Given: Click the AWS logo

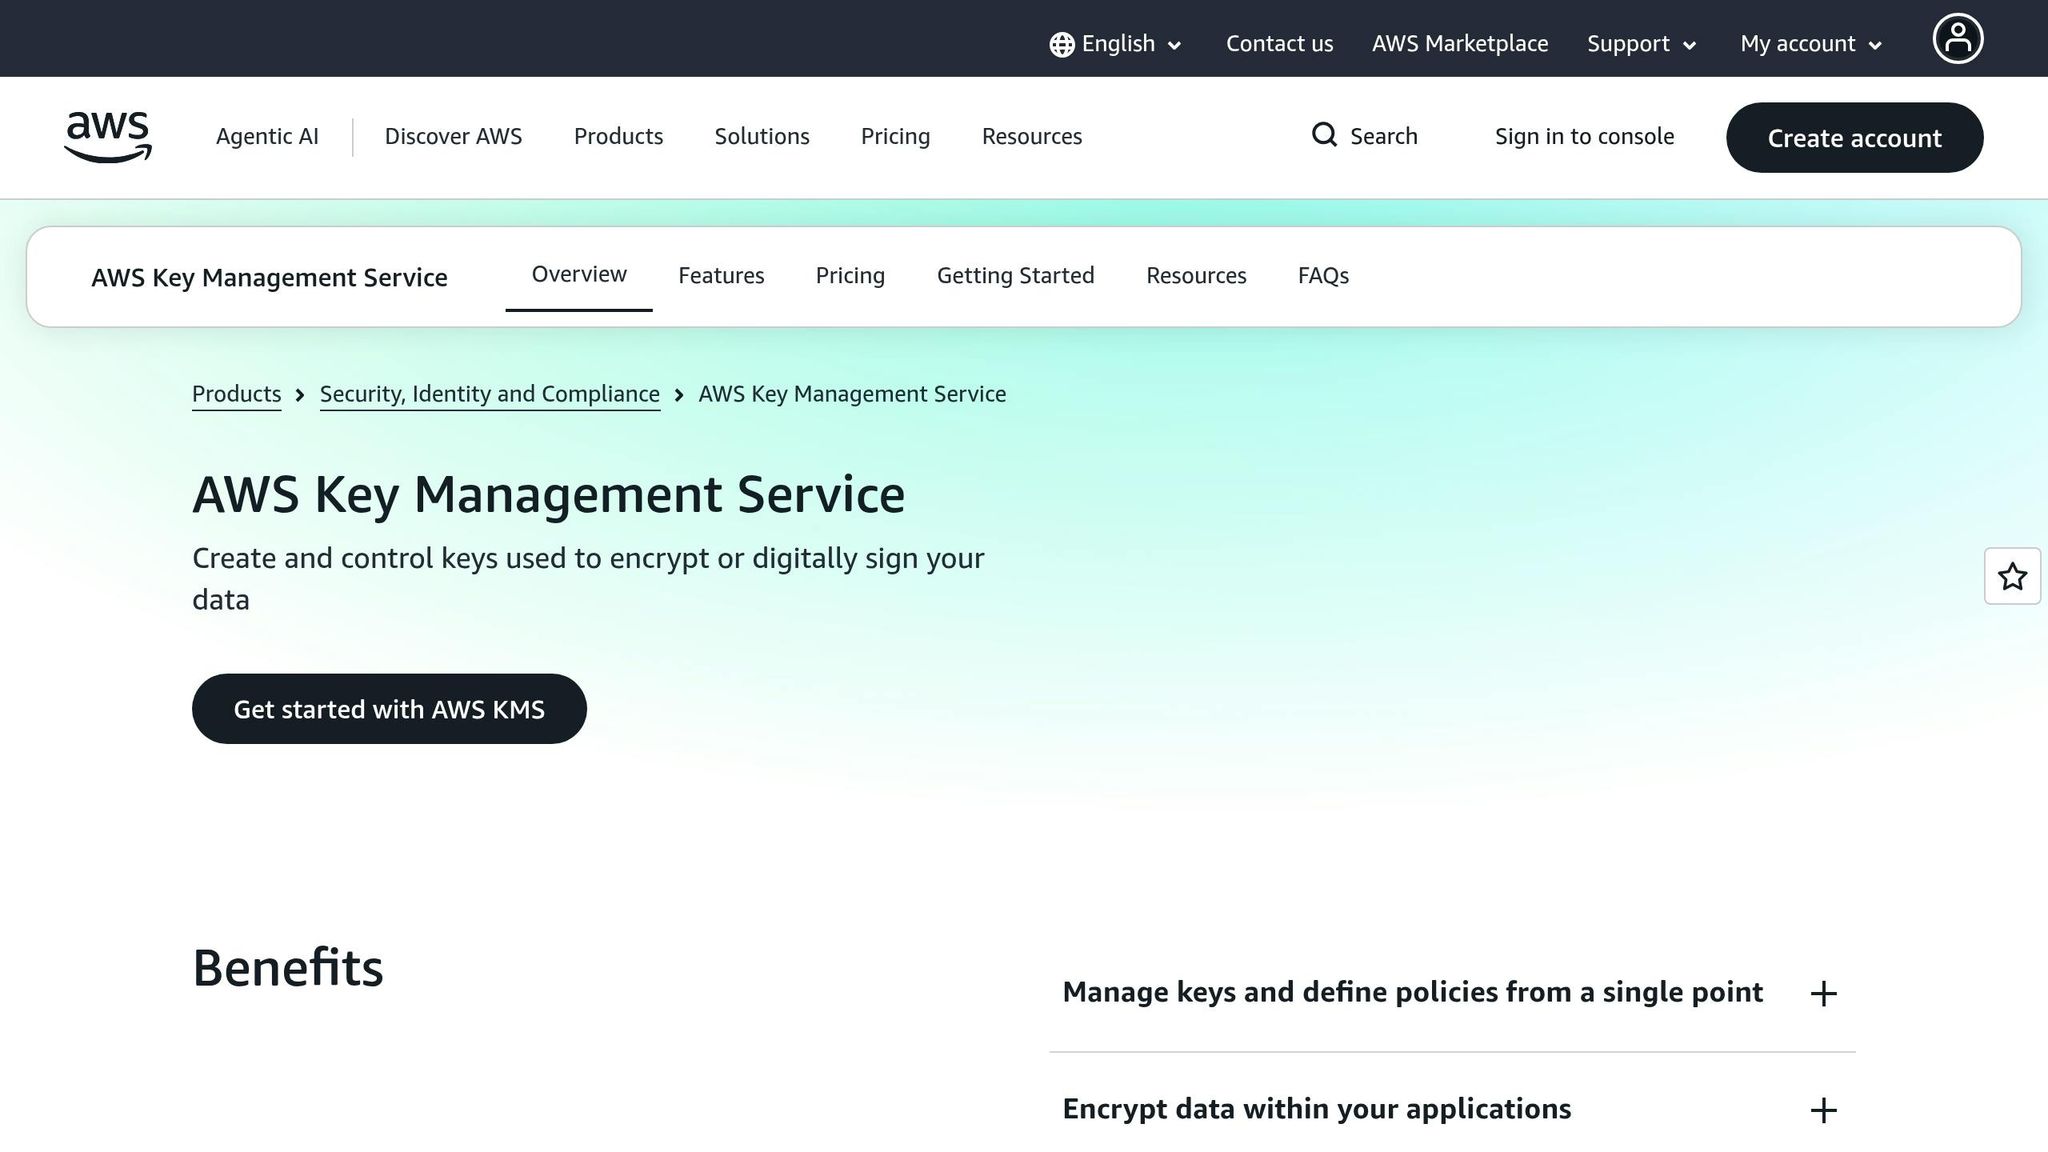Looking at the screenshot, I should pos(108,137).
